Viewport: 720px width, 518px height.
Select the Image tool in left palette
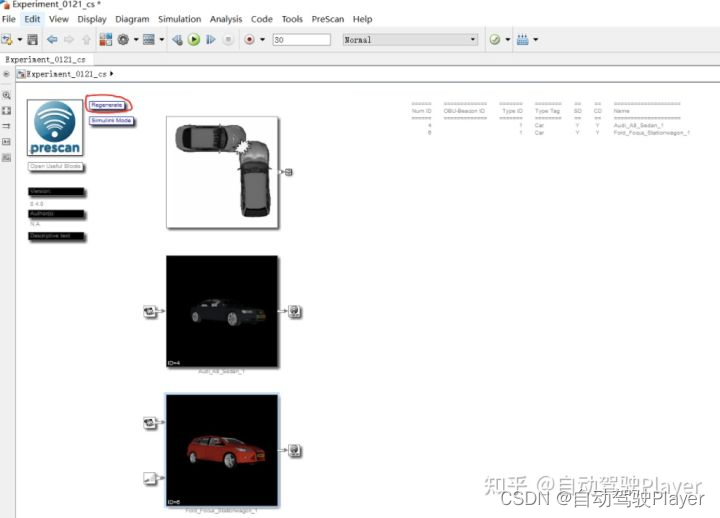6,158
